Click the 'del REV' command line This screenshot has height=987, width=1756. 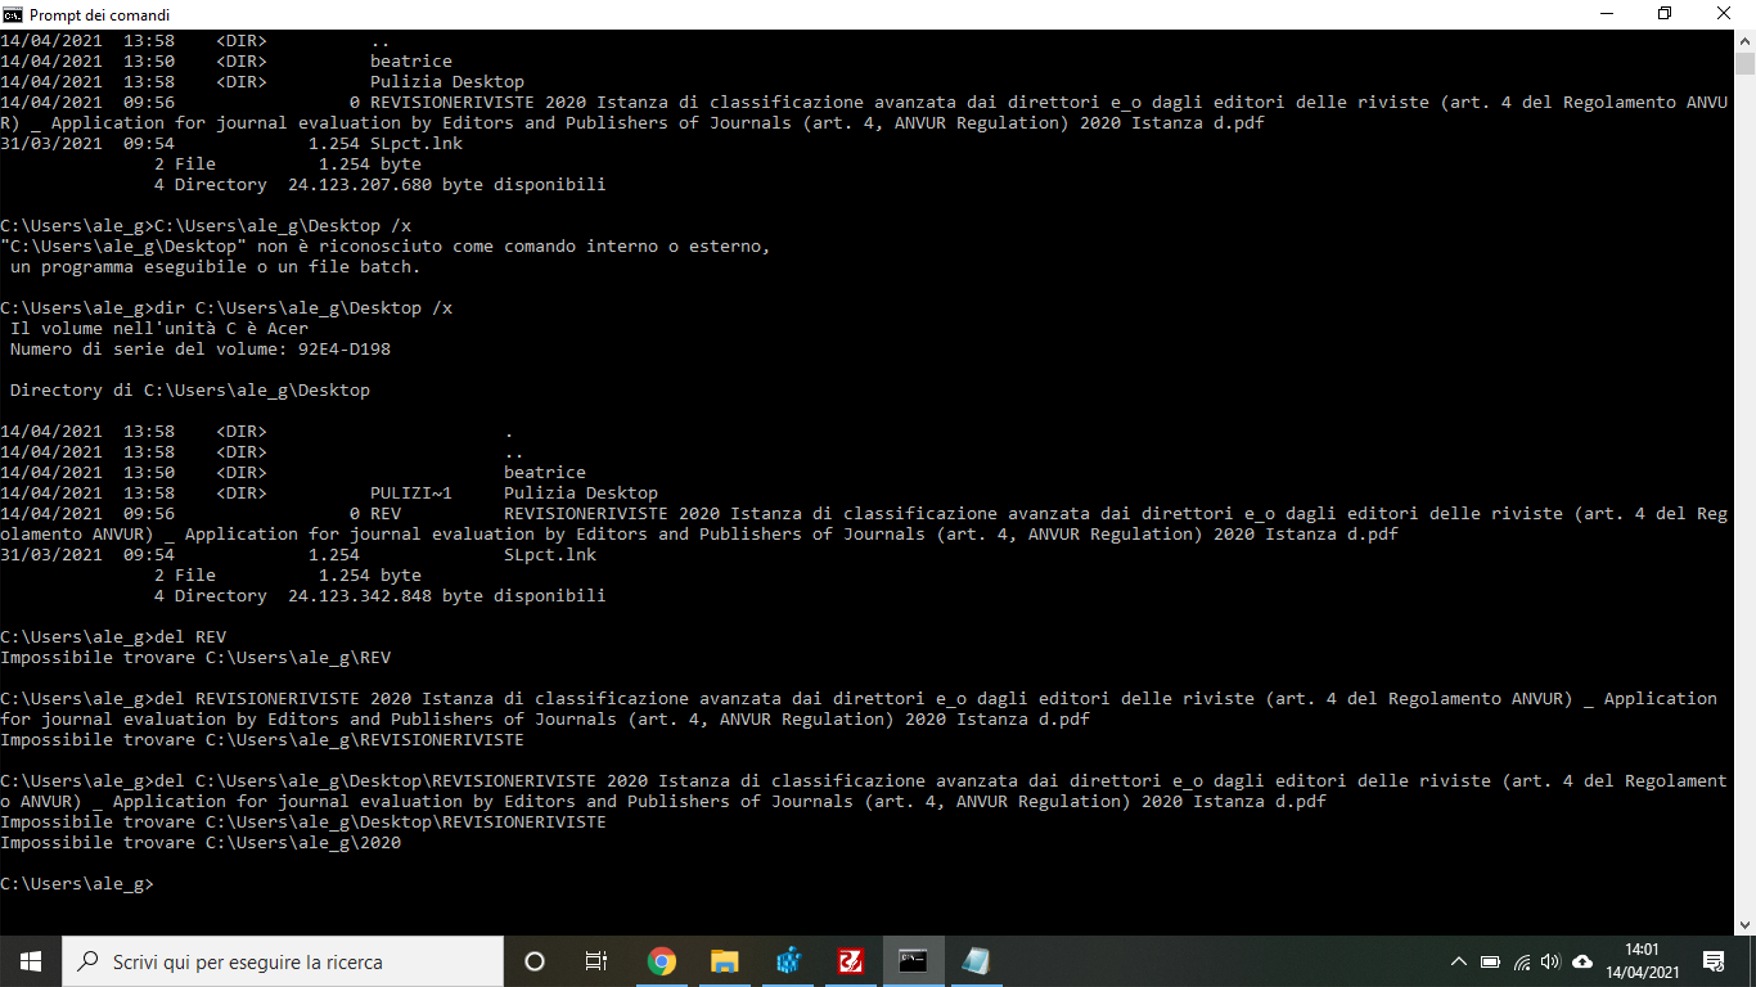point(113,637)
